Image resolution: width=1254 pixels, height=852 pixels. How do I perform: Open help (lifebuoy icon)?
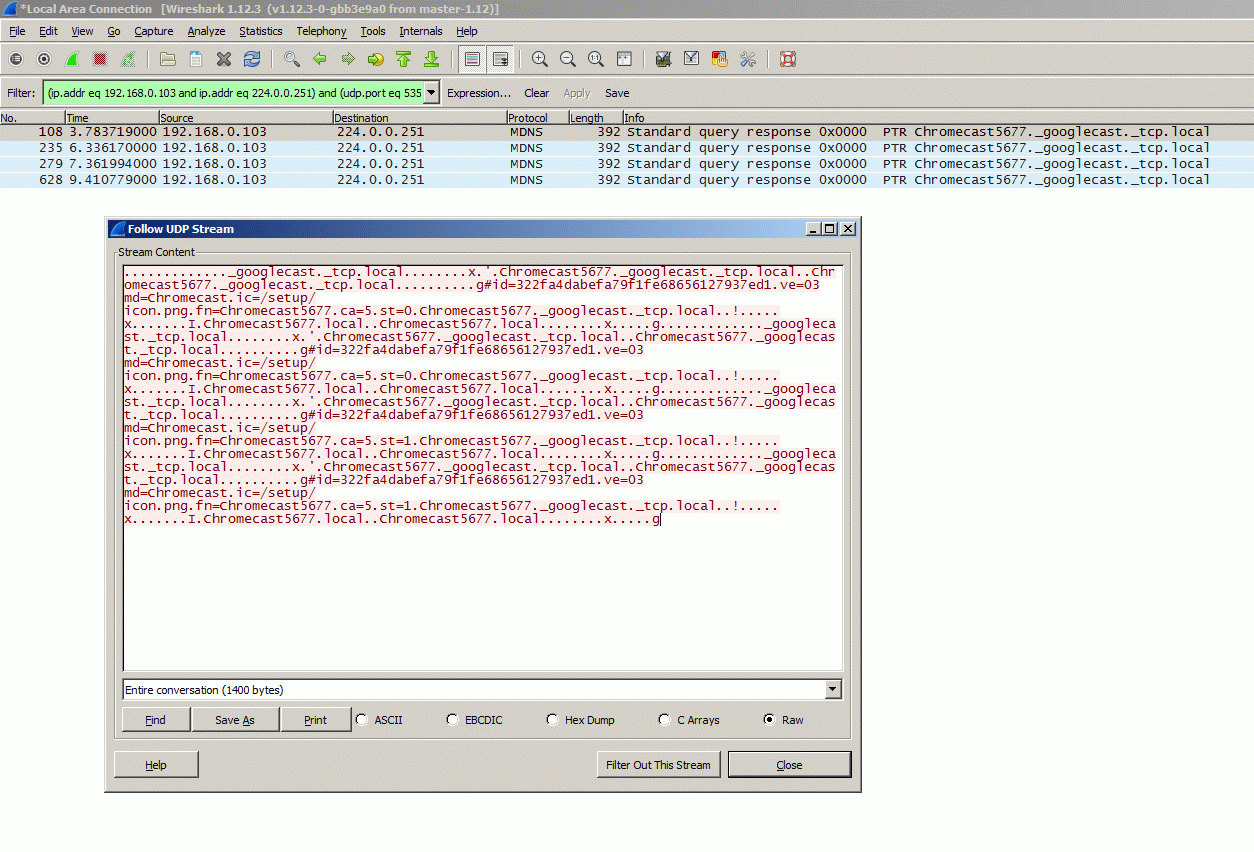click(x=787, y=59)
